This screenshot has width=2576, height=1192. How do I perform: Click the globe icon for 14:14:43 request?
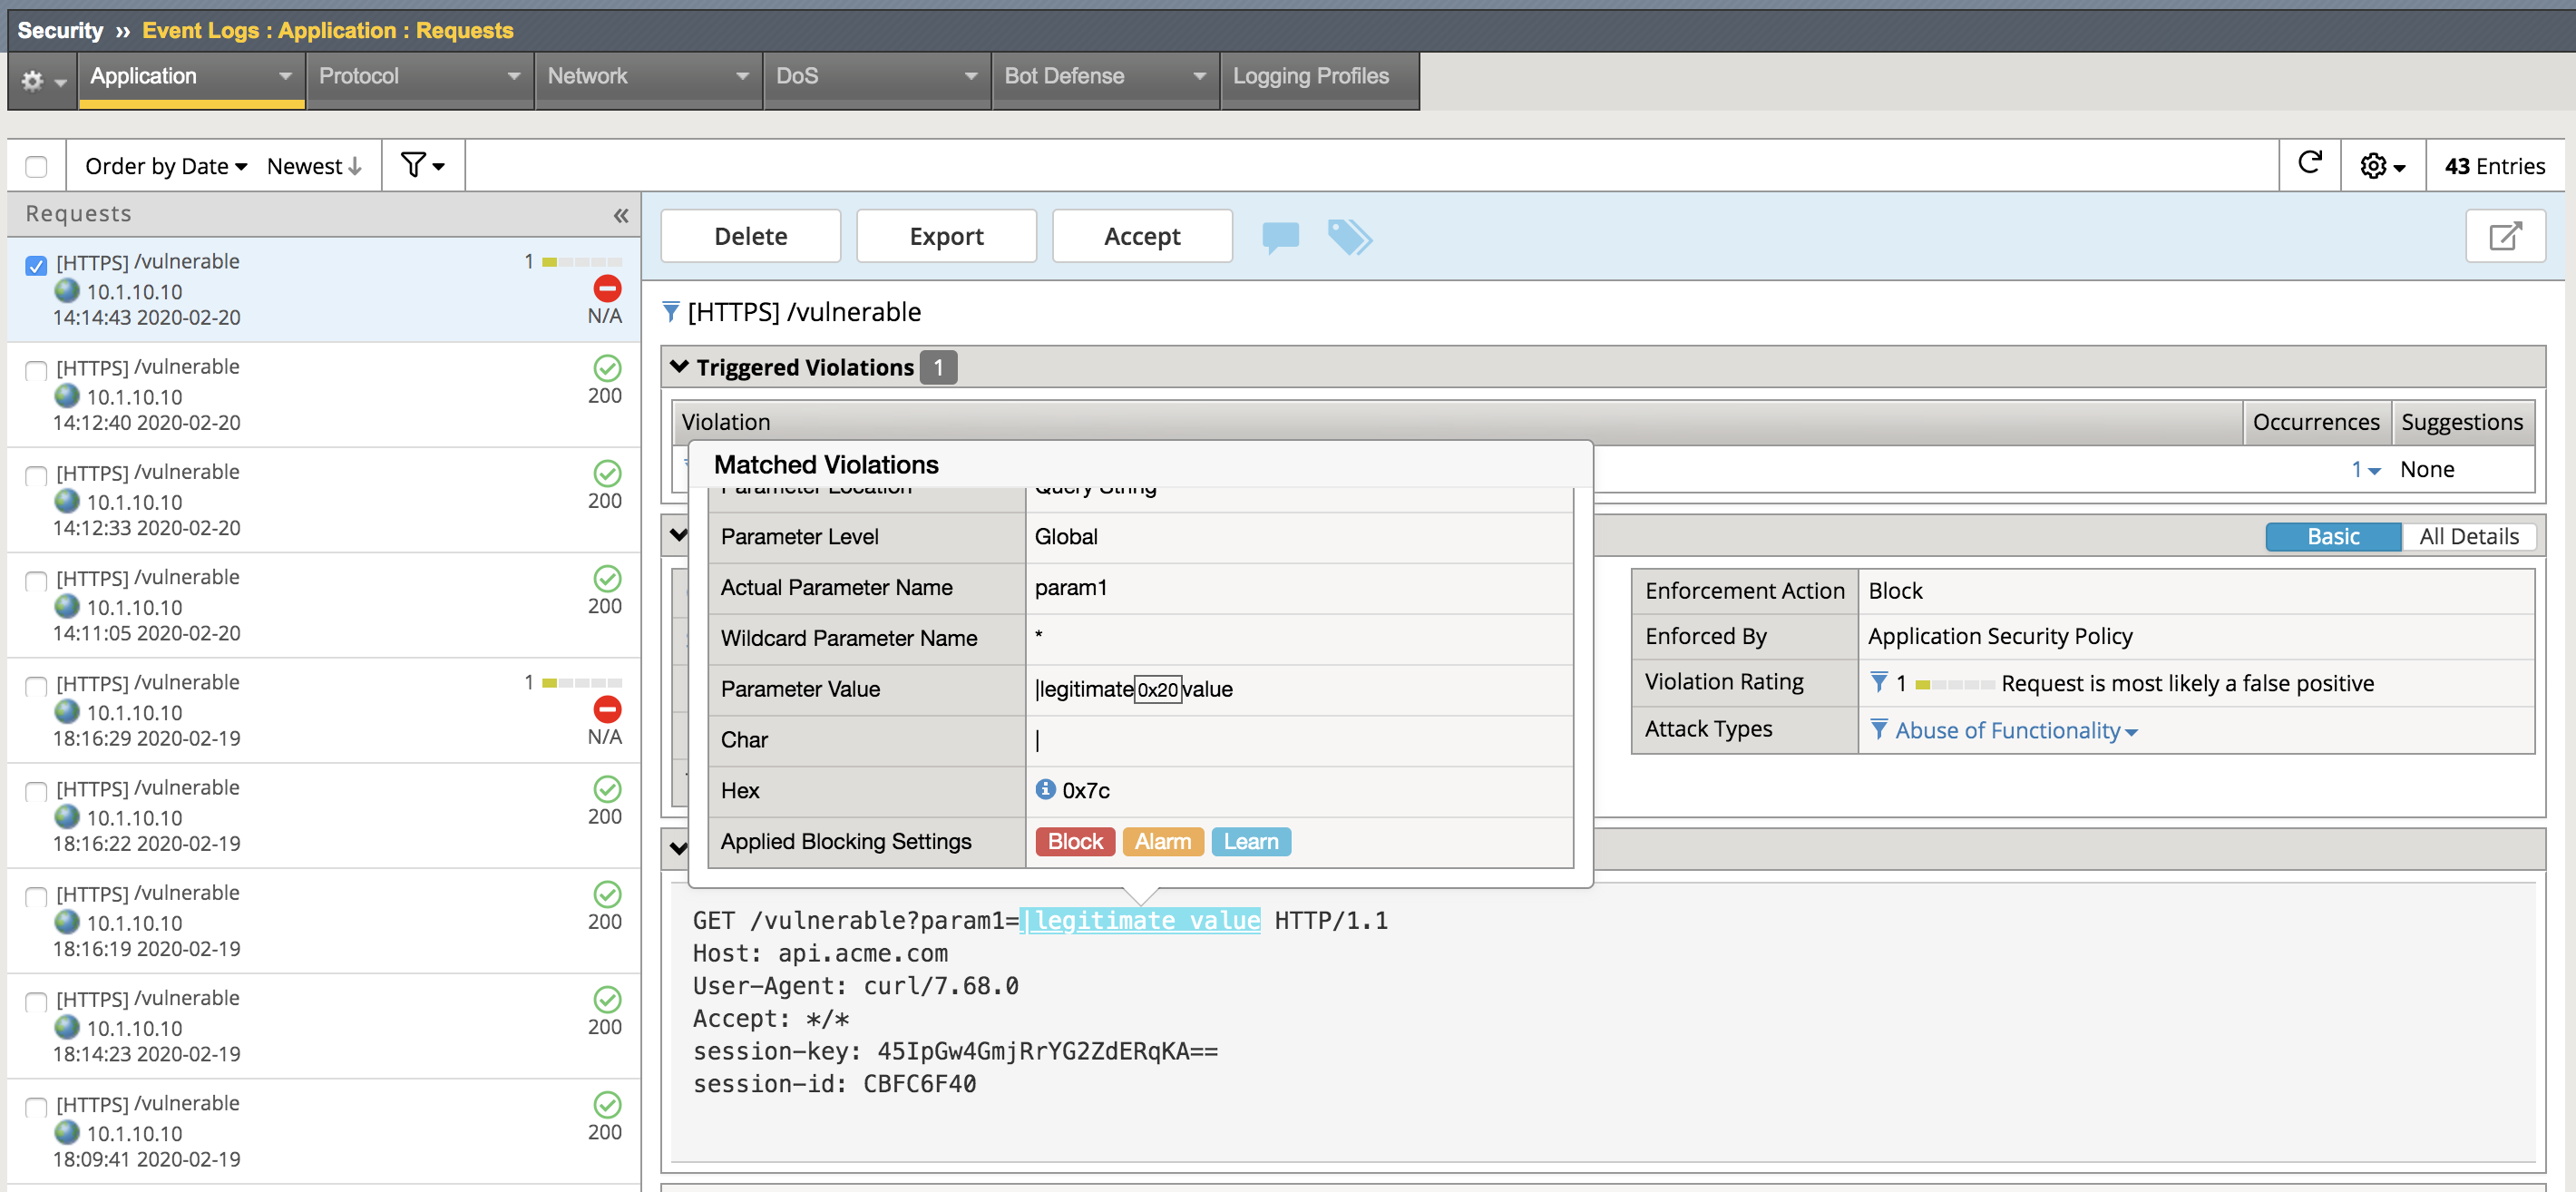tap(67, 291)
